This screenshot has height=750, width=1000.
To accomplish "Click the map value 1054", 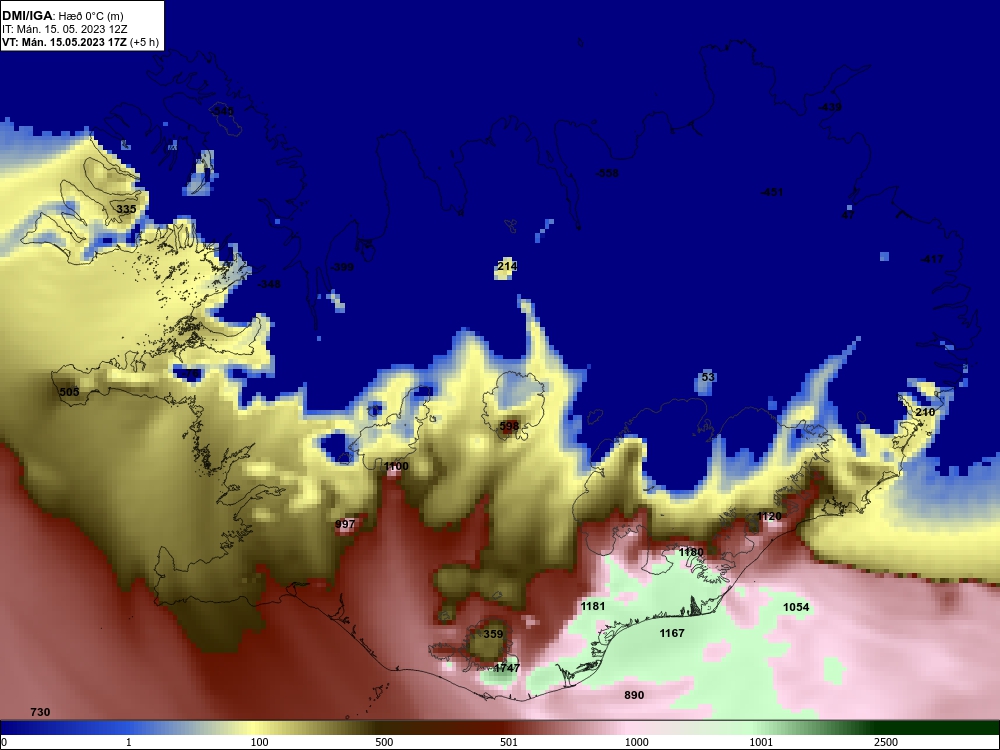I will tap(796, 607).
